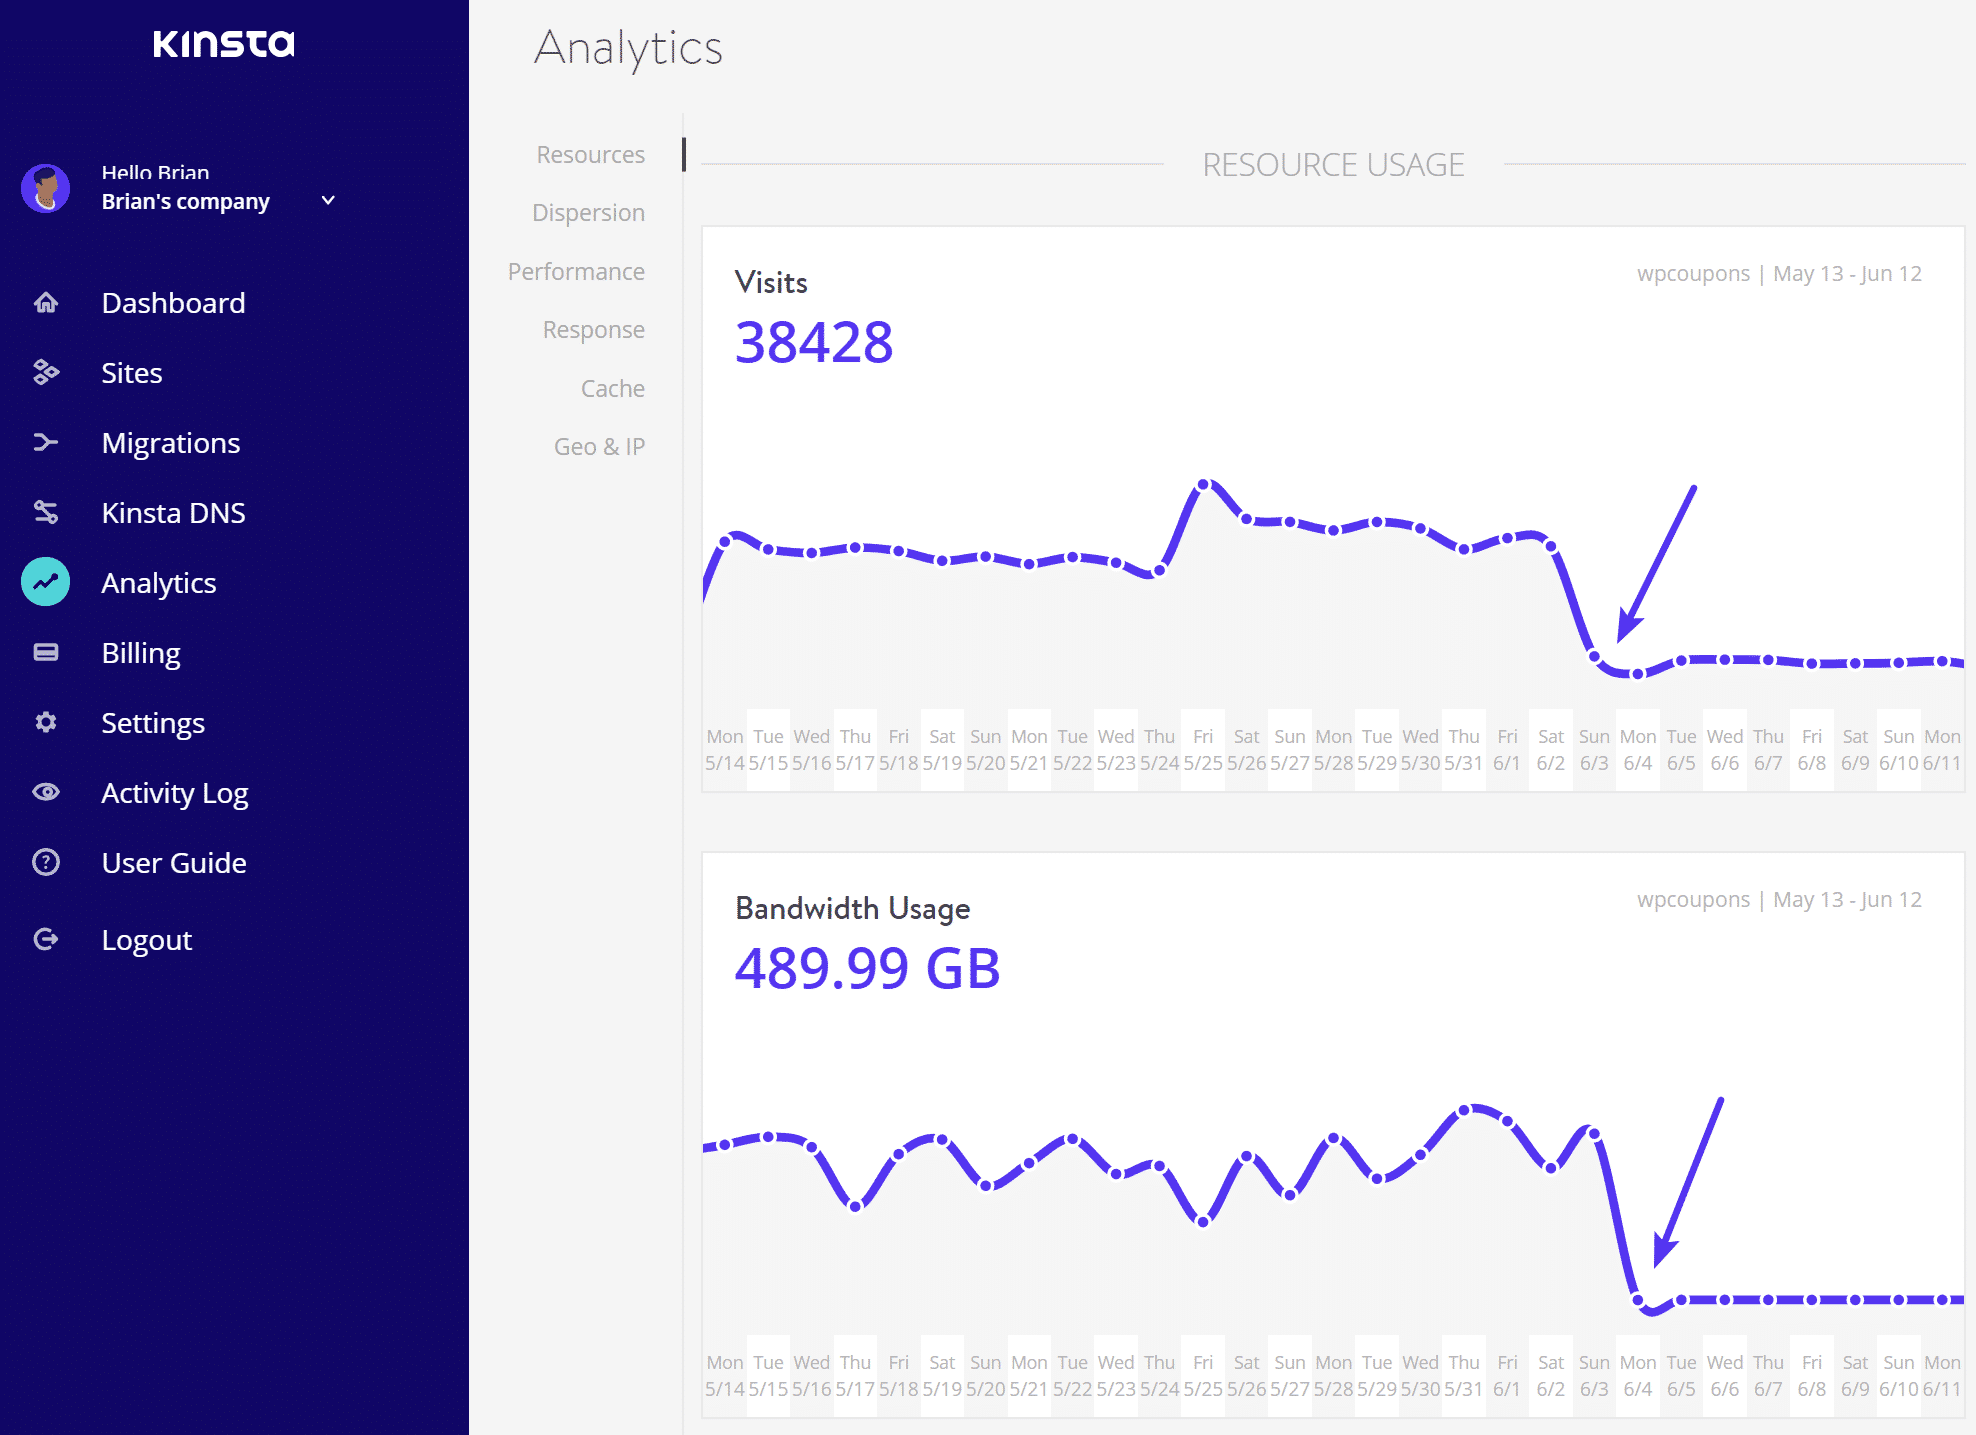Click the User Guide link

(x=175, y=863)
